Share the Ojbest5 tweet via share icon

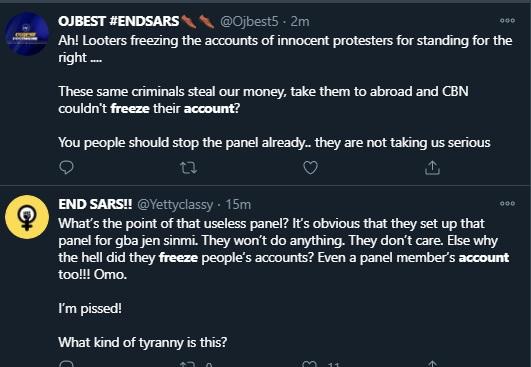[432, 167]
